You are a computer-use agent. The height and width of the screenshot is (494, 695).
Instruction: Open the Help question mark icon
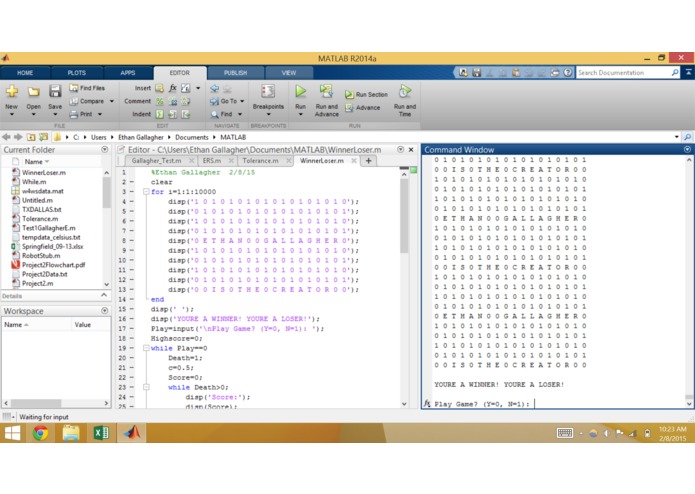(x=568, y=72)
